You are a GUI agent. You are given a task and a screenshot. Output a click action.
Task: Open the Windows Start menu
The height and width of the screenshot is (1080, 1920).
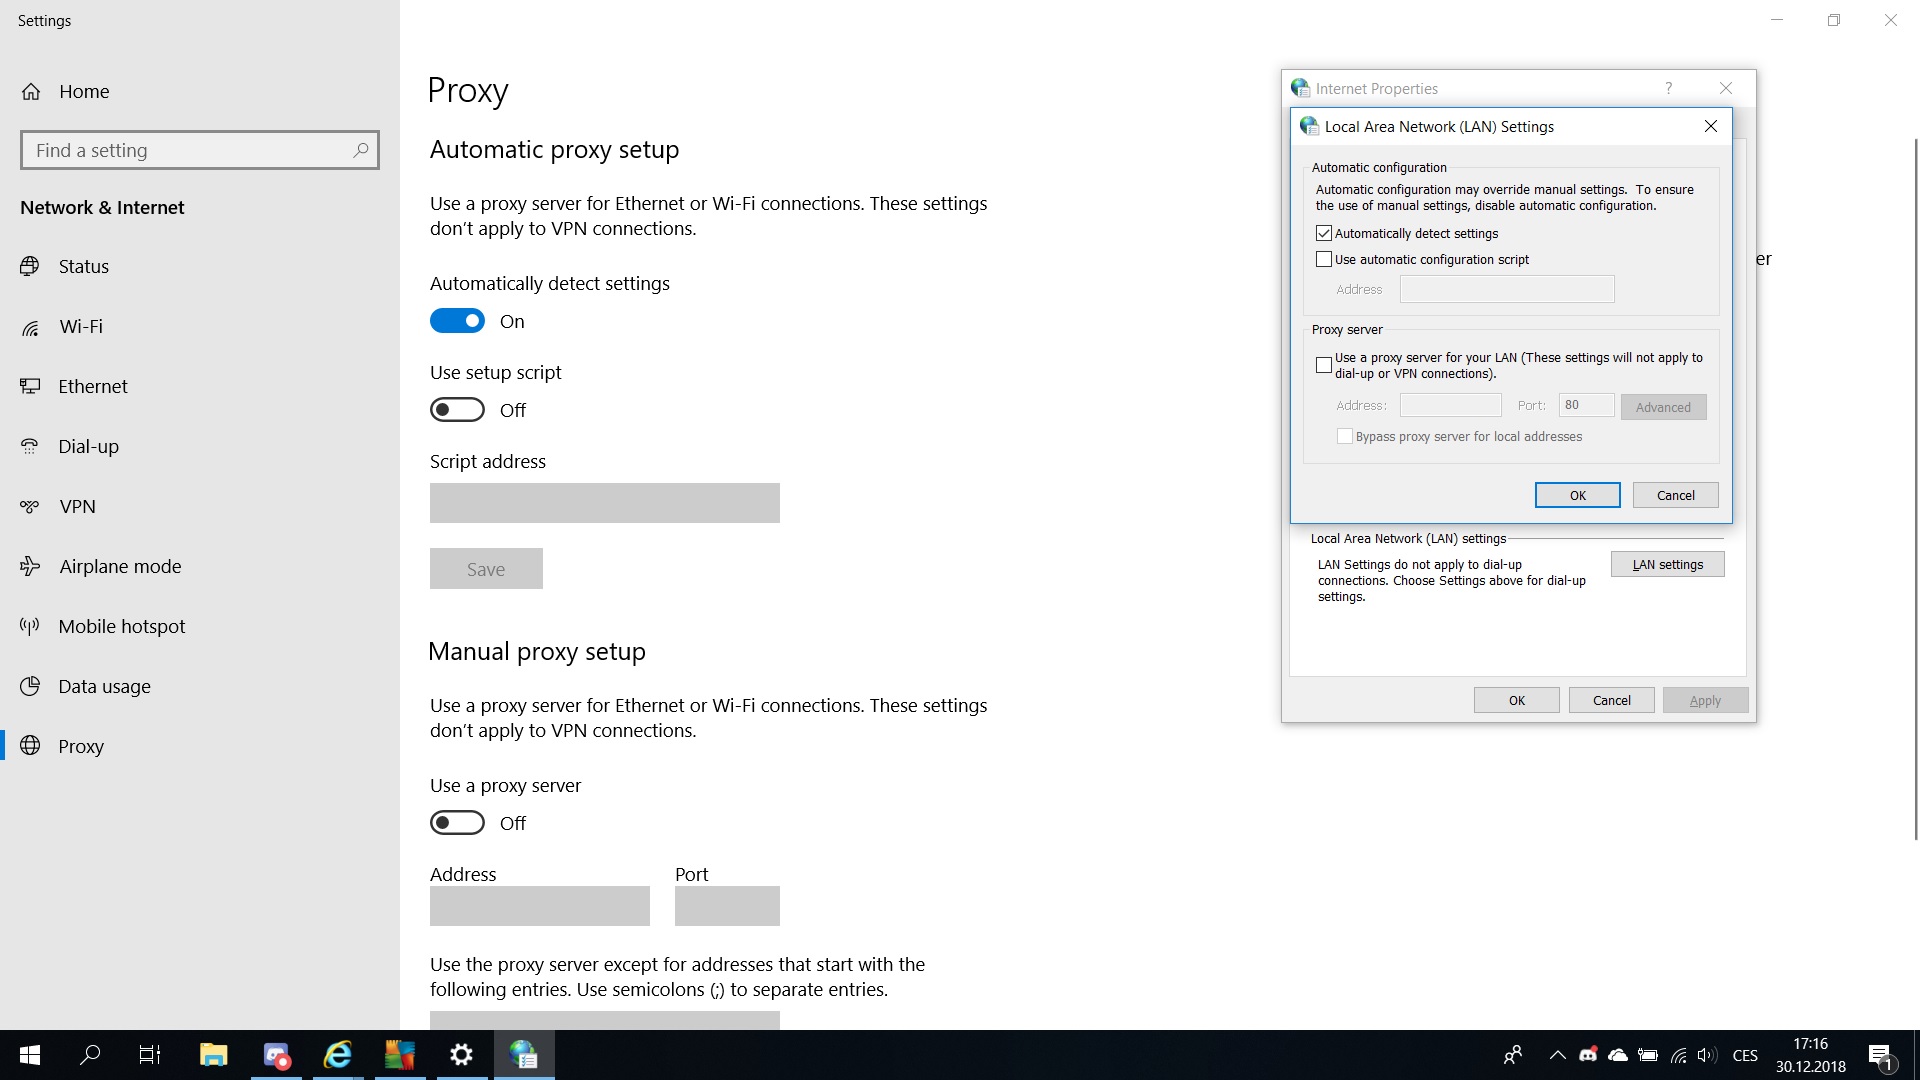30,1055
